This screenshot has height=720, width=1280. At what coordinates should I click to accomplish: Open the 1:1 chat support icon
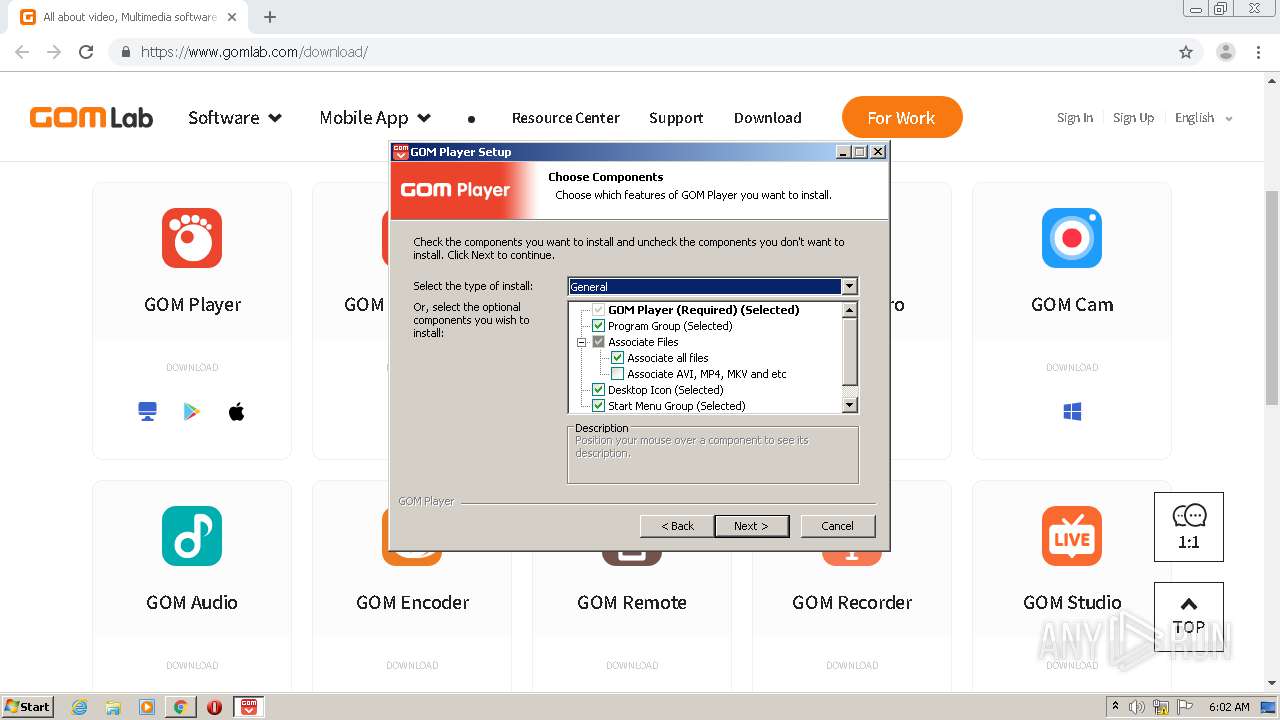point(1188,527)
